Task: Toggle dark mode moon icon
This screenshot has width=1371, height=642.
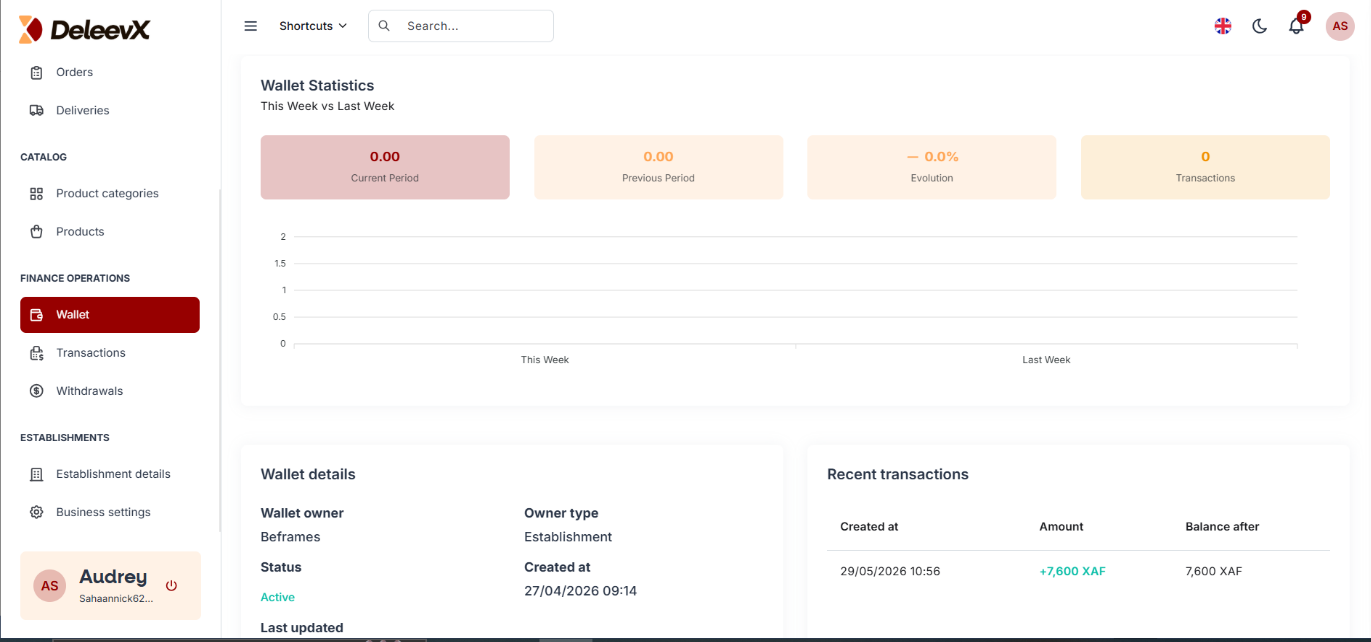Action: [x=1260, y=26]
